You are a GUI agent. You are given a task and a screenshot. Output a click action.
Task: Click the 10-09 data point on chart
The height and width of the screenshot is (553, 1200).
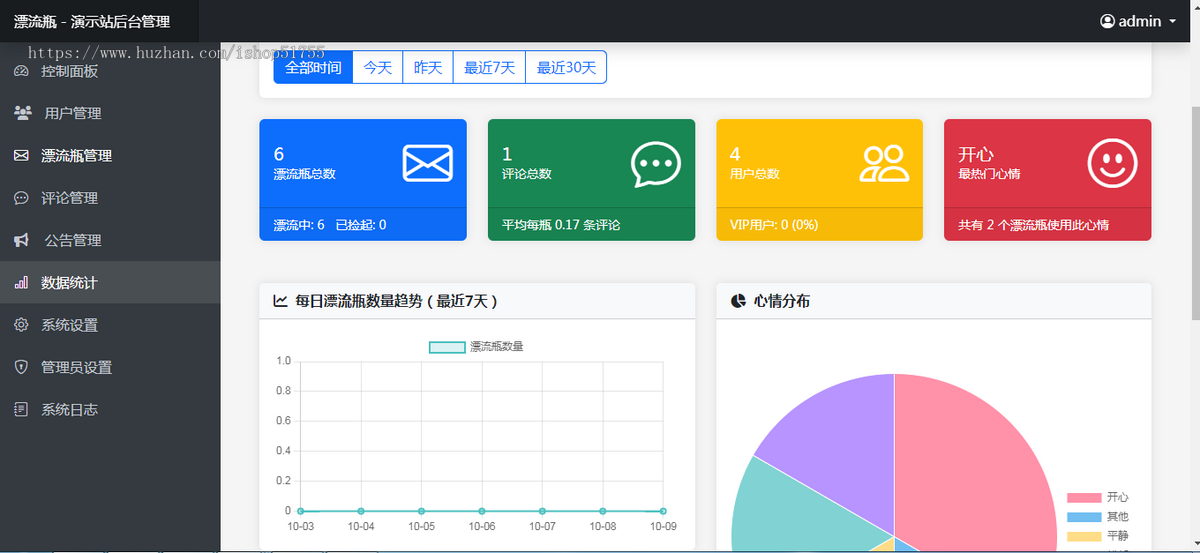[663, 511]
